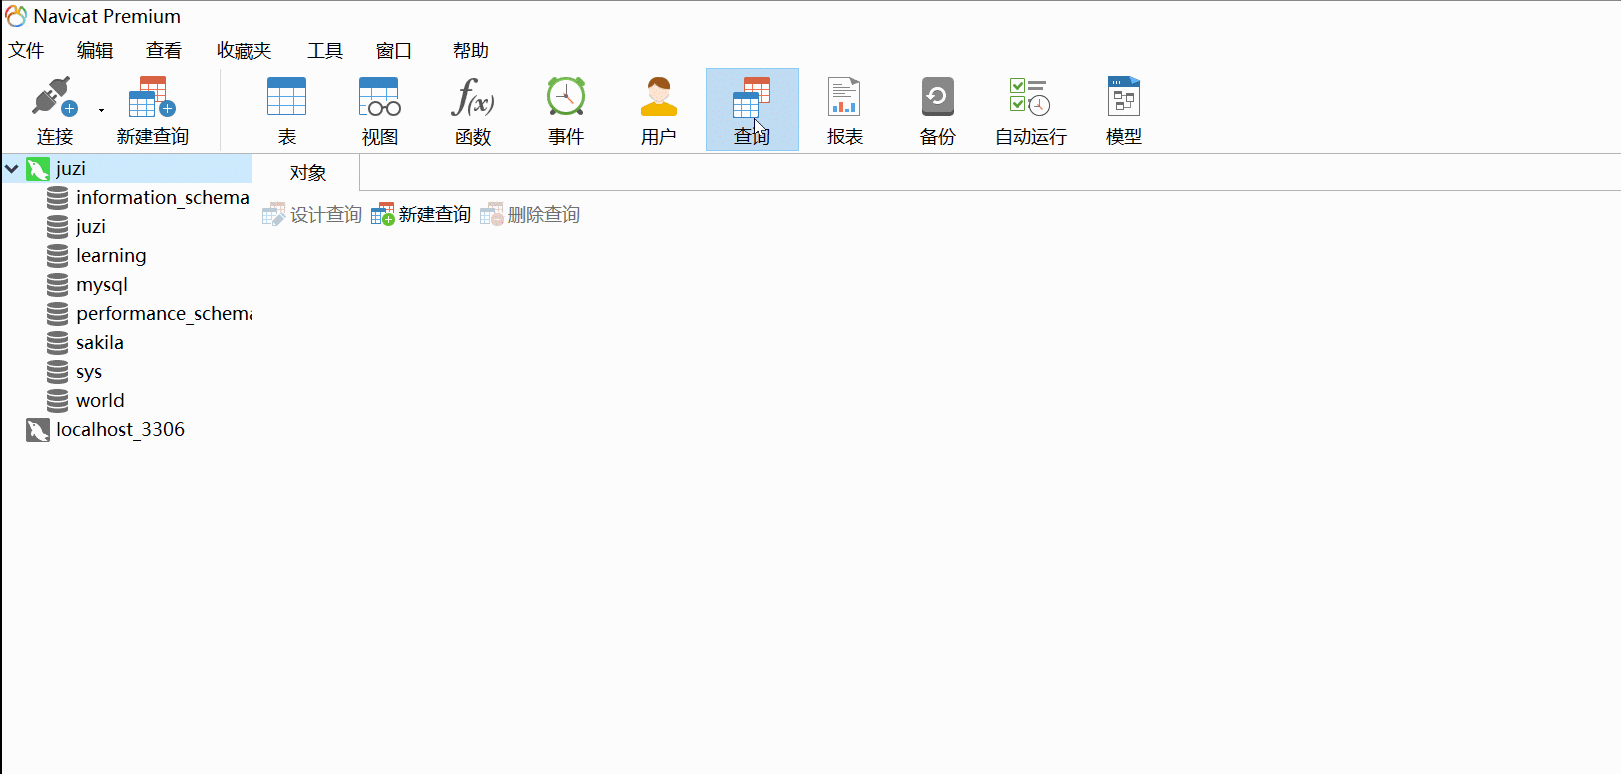Select the mysql database
Image resolution: width=1621 pixels, height=774 pixels.
tap(102, 285)
